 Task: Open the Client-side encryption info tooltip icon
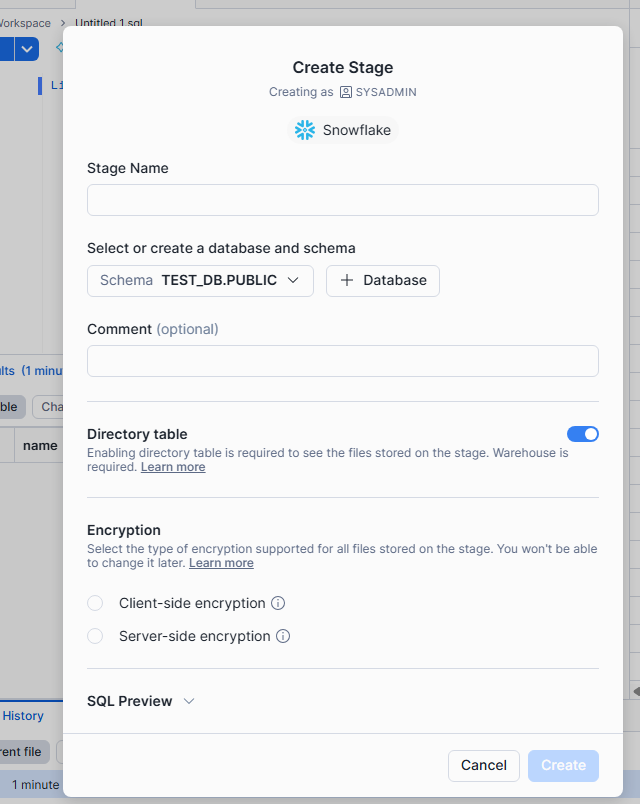[276, 603]
